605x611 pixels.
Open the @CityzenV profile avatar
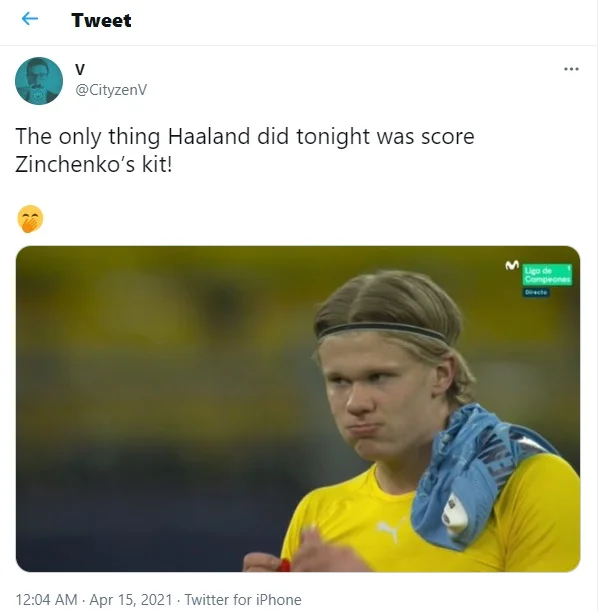(x=39, y=81)
